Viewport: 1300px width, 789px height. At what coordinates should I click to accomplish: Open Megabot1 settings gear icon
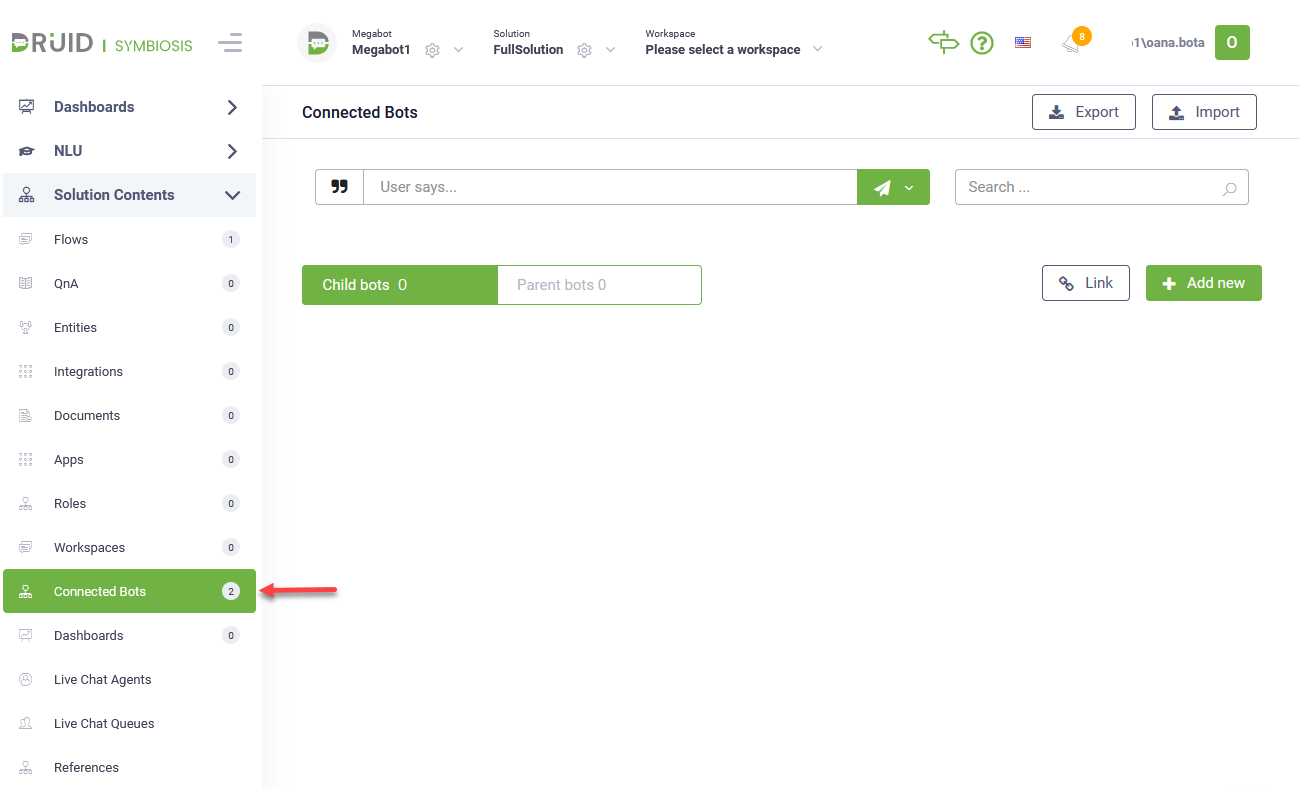(x=432, y=50)
